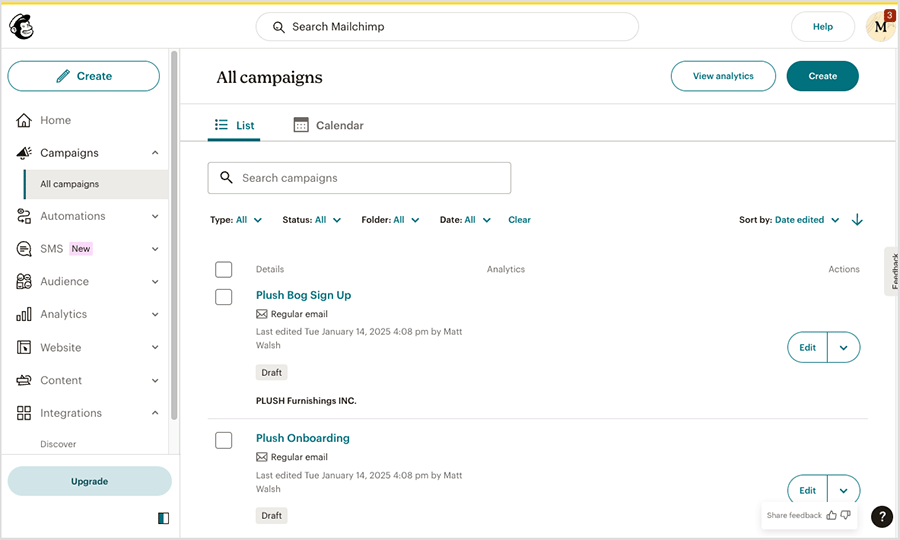Open the SMS chat bubble icon
This screenshot has height=540, width=900.
[24, 248]
